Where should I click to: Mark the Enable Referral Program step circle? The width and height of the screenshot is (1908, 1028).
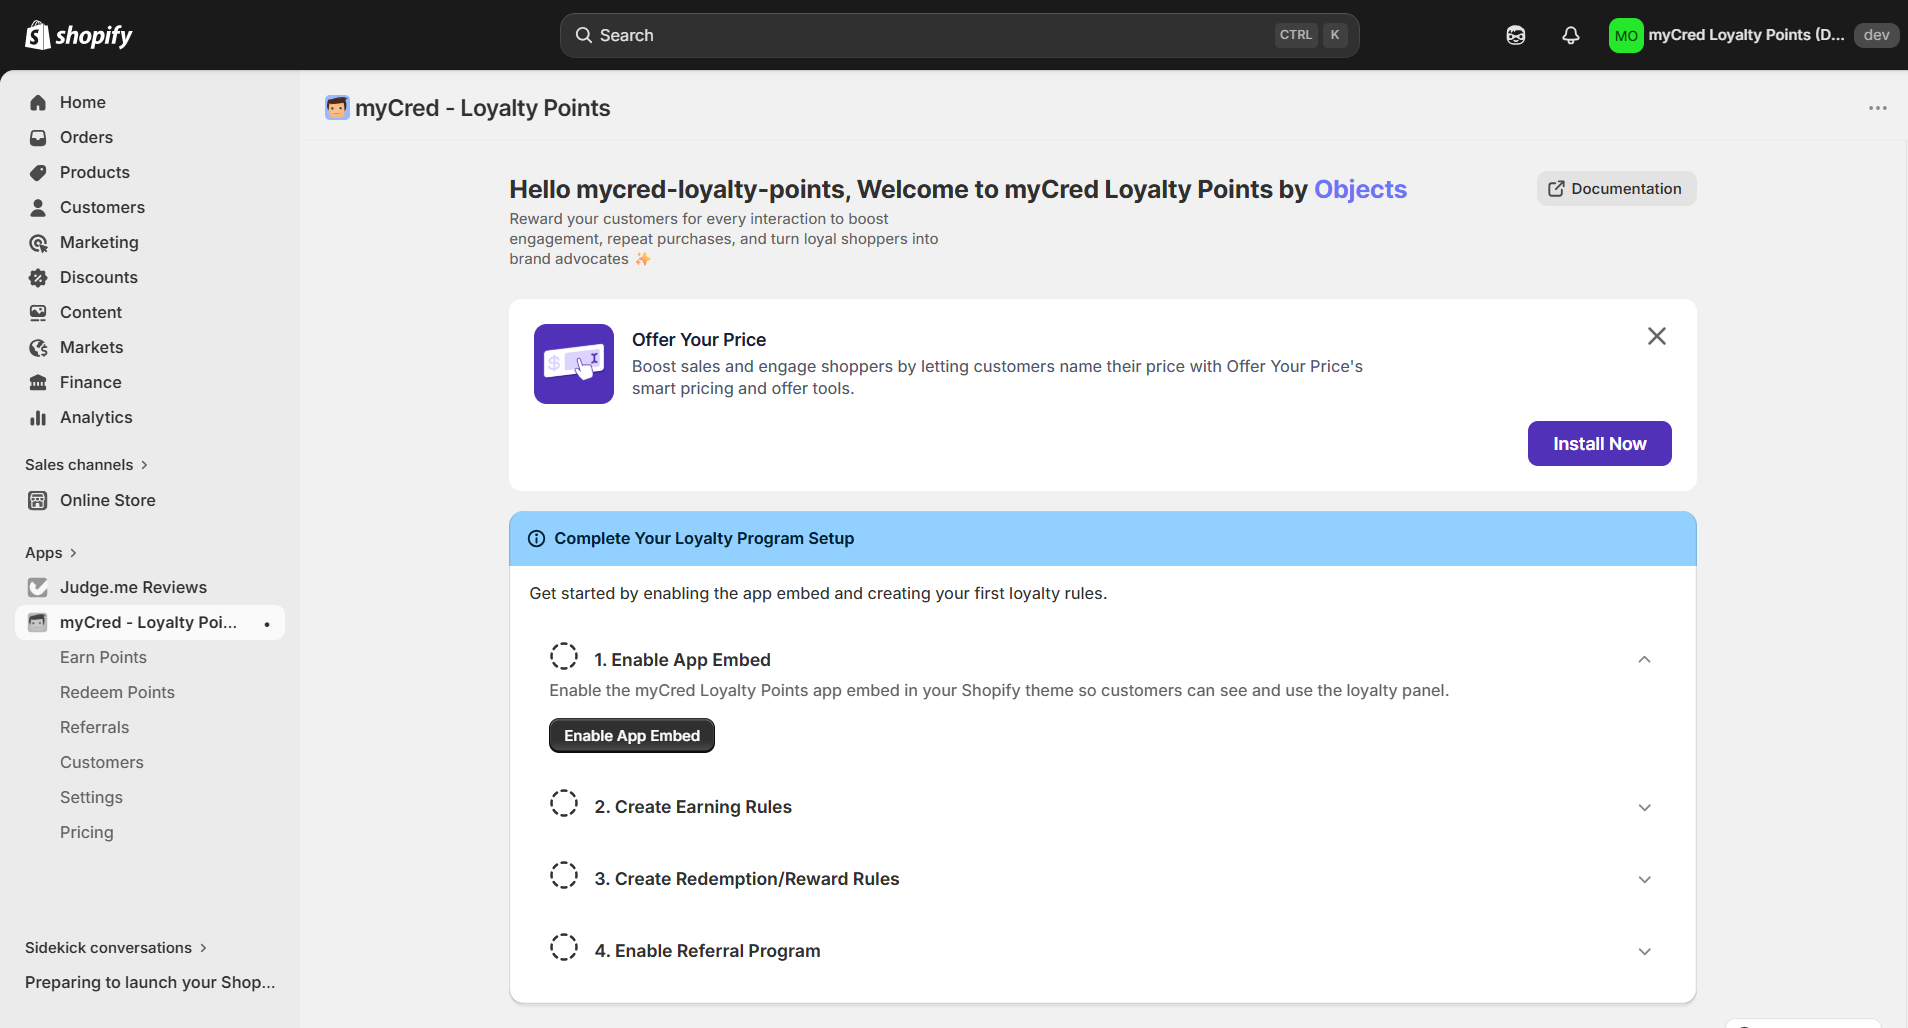(x=564, y=948)
